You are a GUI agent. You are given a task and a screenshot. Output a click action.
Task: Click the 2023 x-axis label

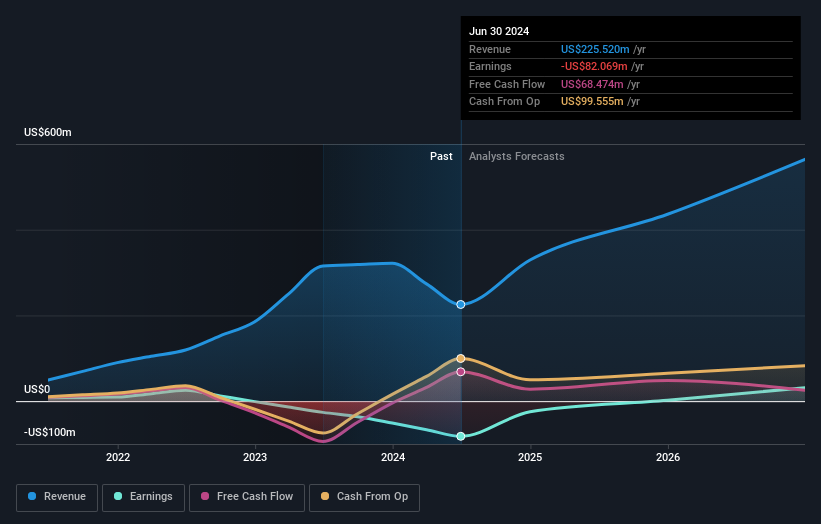coord(255,458)
